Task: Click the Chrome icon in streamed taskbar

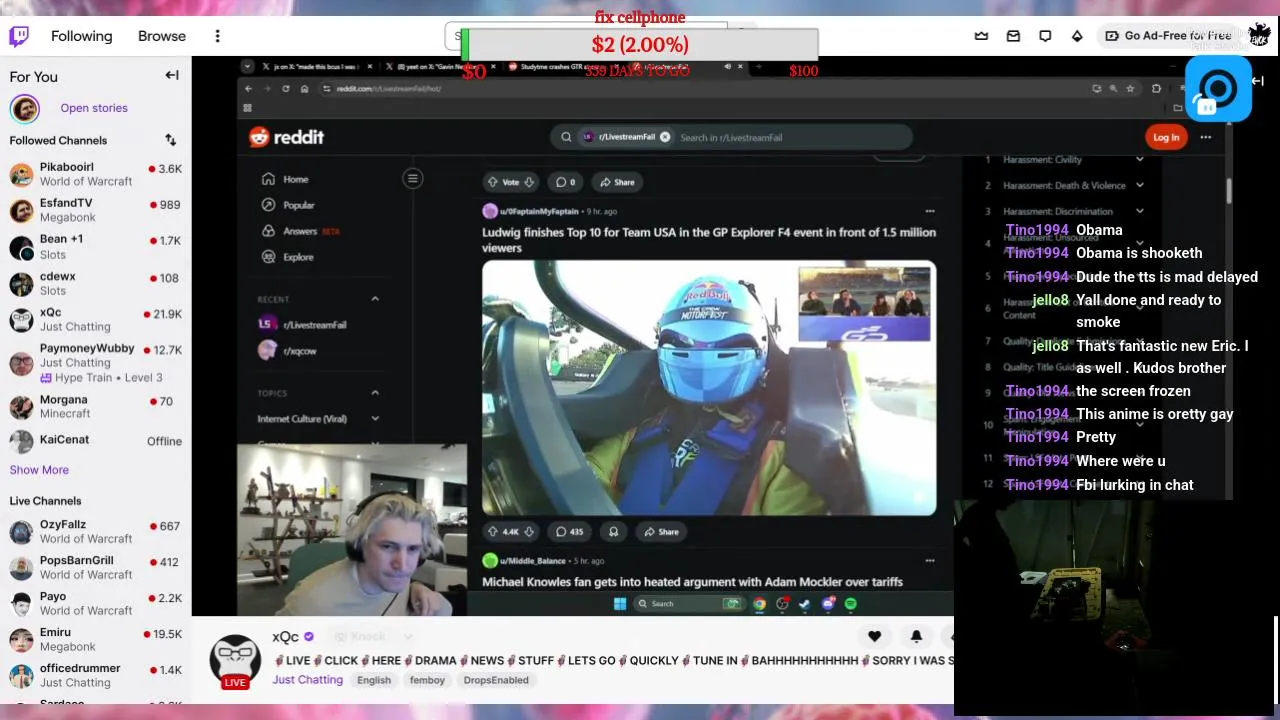Action: 760,604
